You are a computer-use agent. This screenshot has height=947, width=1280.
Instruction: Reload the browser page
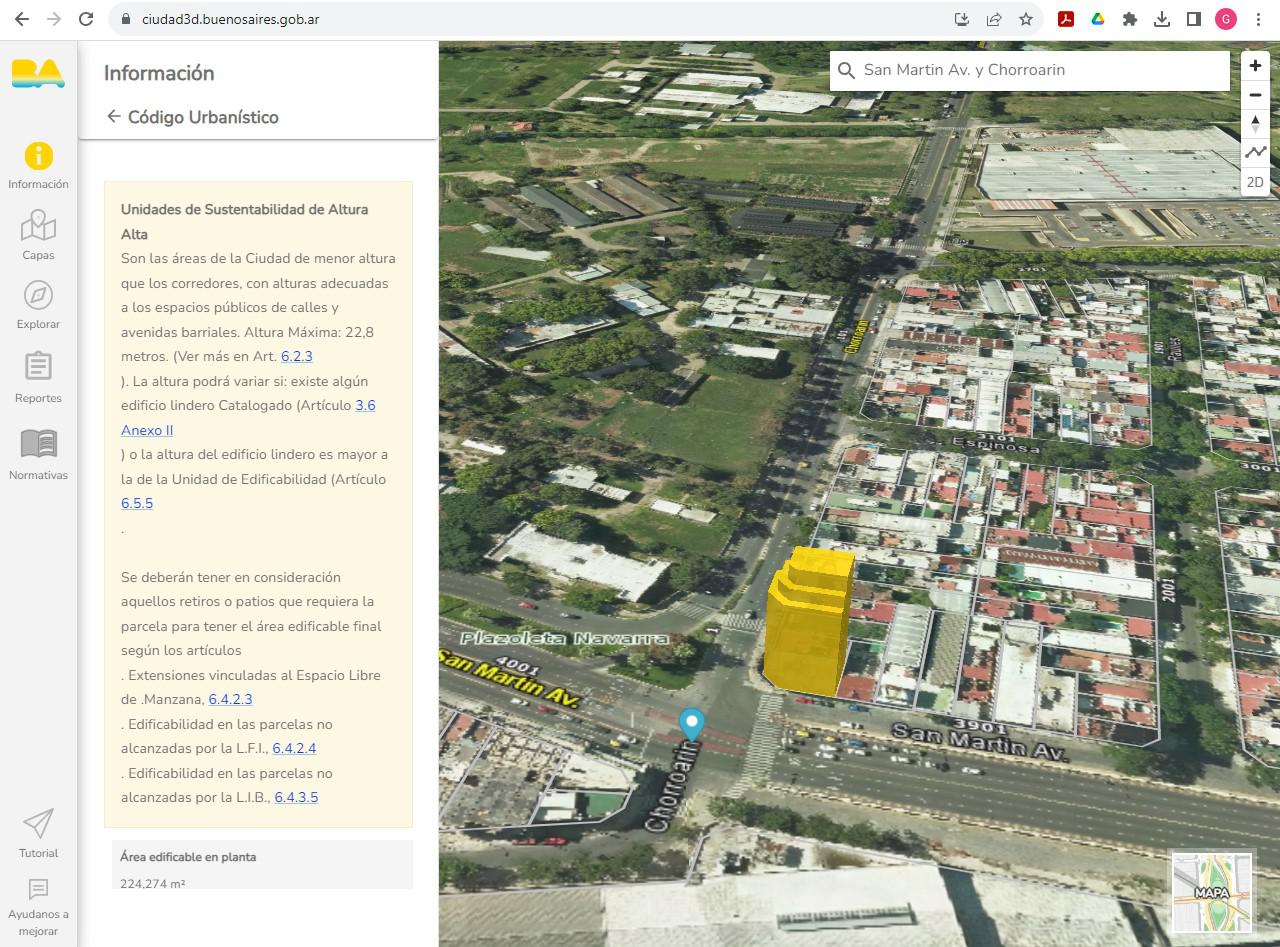86,19
